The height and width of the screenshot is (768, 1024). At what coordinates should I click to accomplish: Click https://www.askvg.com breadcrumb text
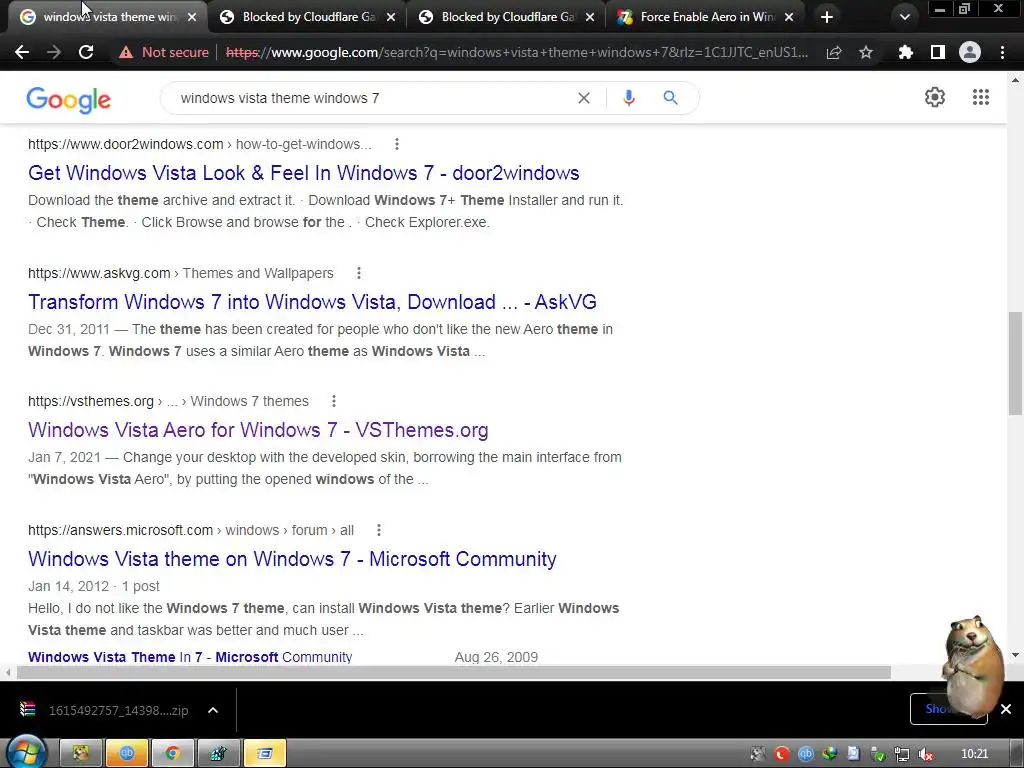[99, 273]
